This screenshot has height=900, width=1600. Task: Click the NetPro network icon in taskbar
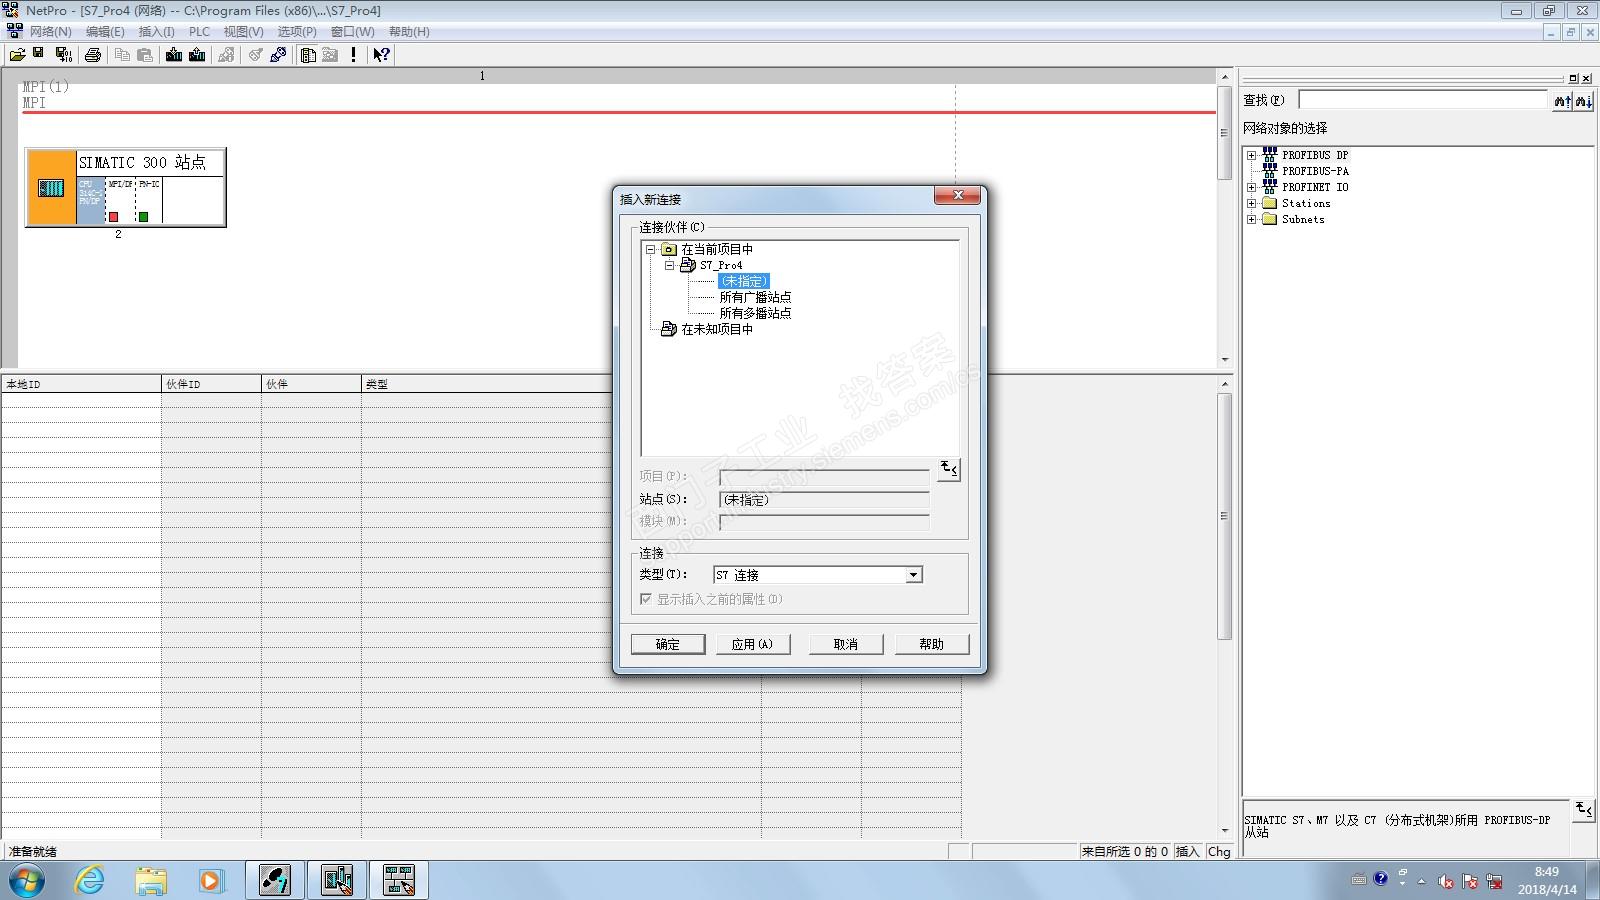(x=398, y=880)
